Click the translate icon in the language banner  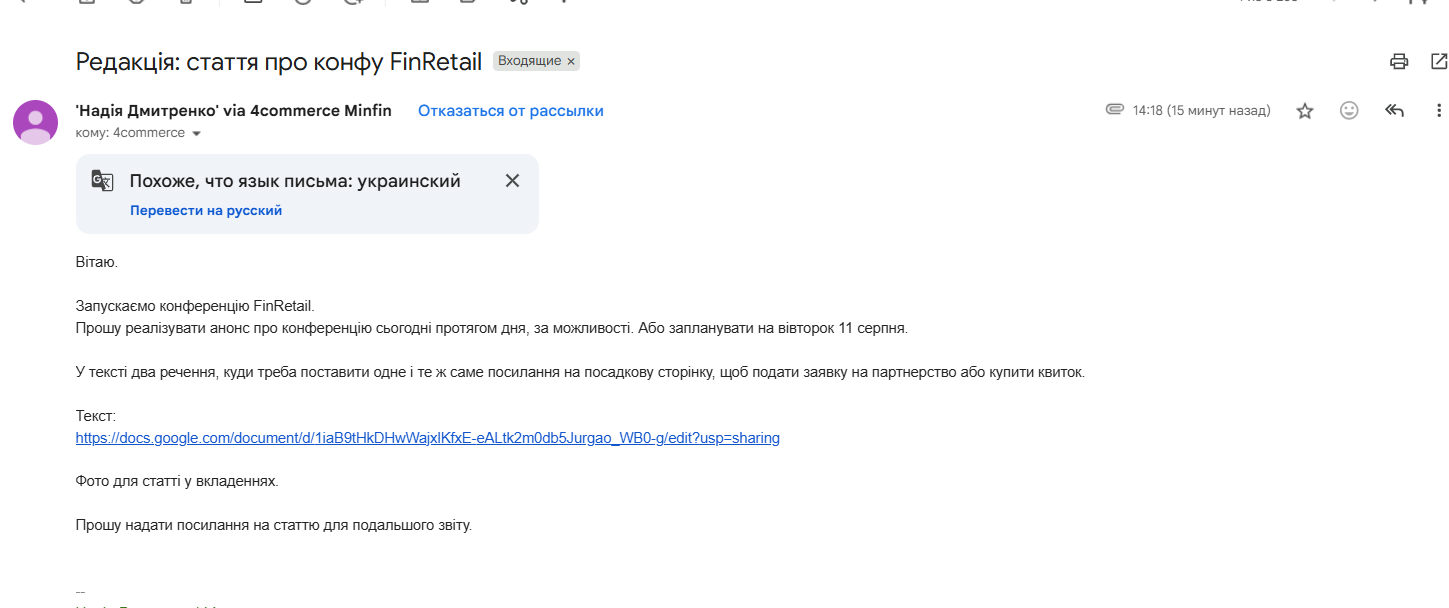pos(103,181)
